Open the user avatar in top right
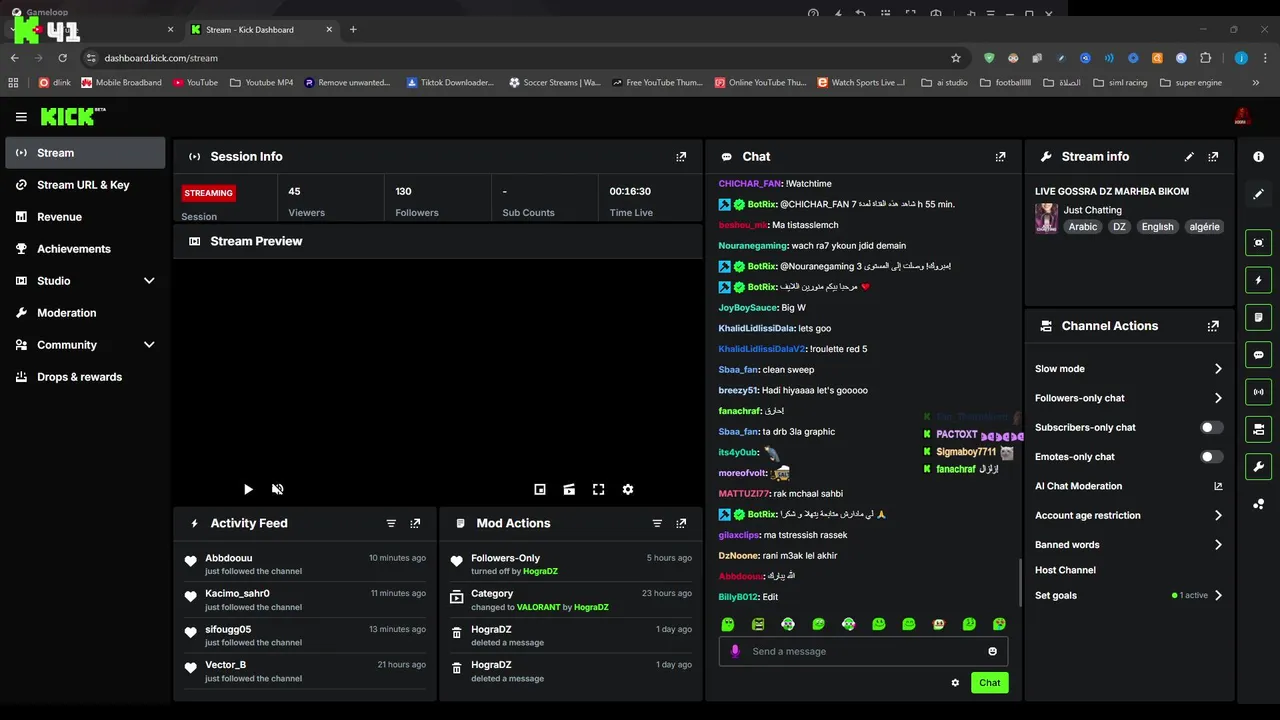 1243,117
